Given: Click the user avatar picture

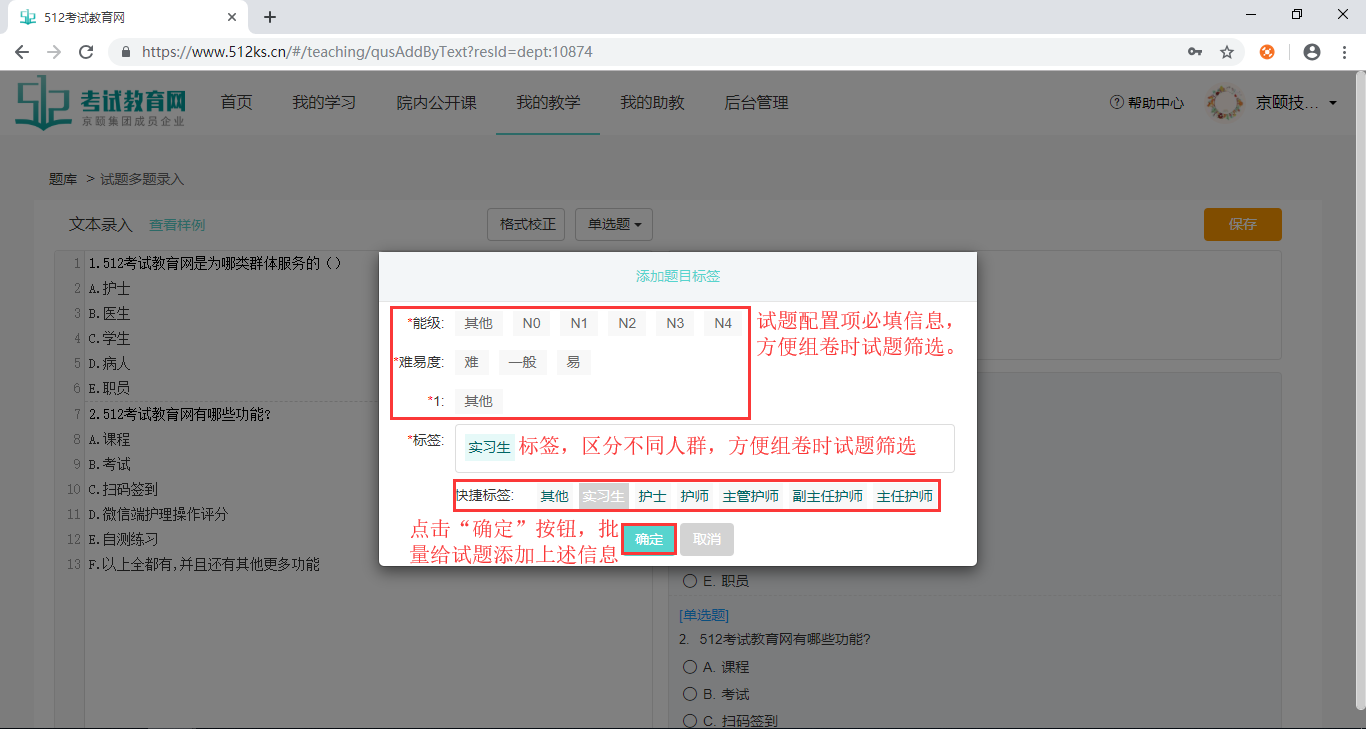Looking at the screenshot, I should pos(1225,102).
